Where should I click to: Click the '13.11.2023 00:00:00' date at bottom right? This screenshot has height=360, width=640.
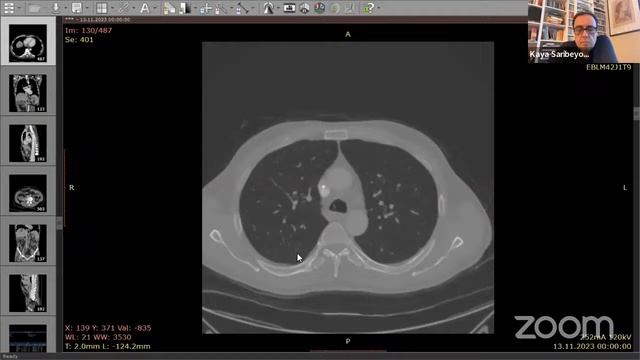tap(592, 347)
